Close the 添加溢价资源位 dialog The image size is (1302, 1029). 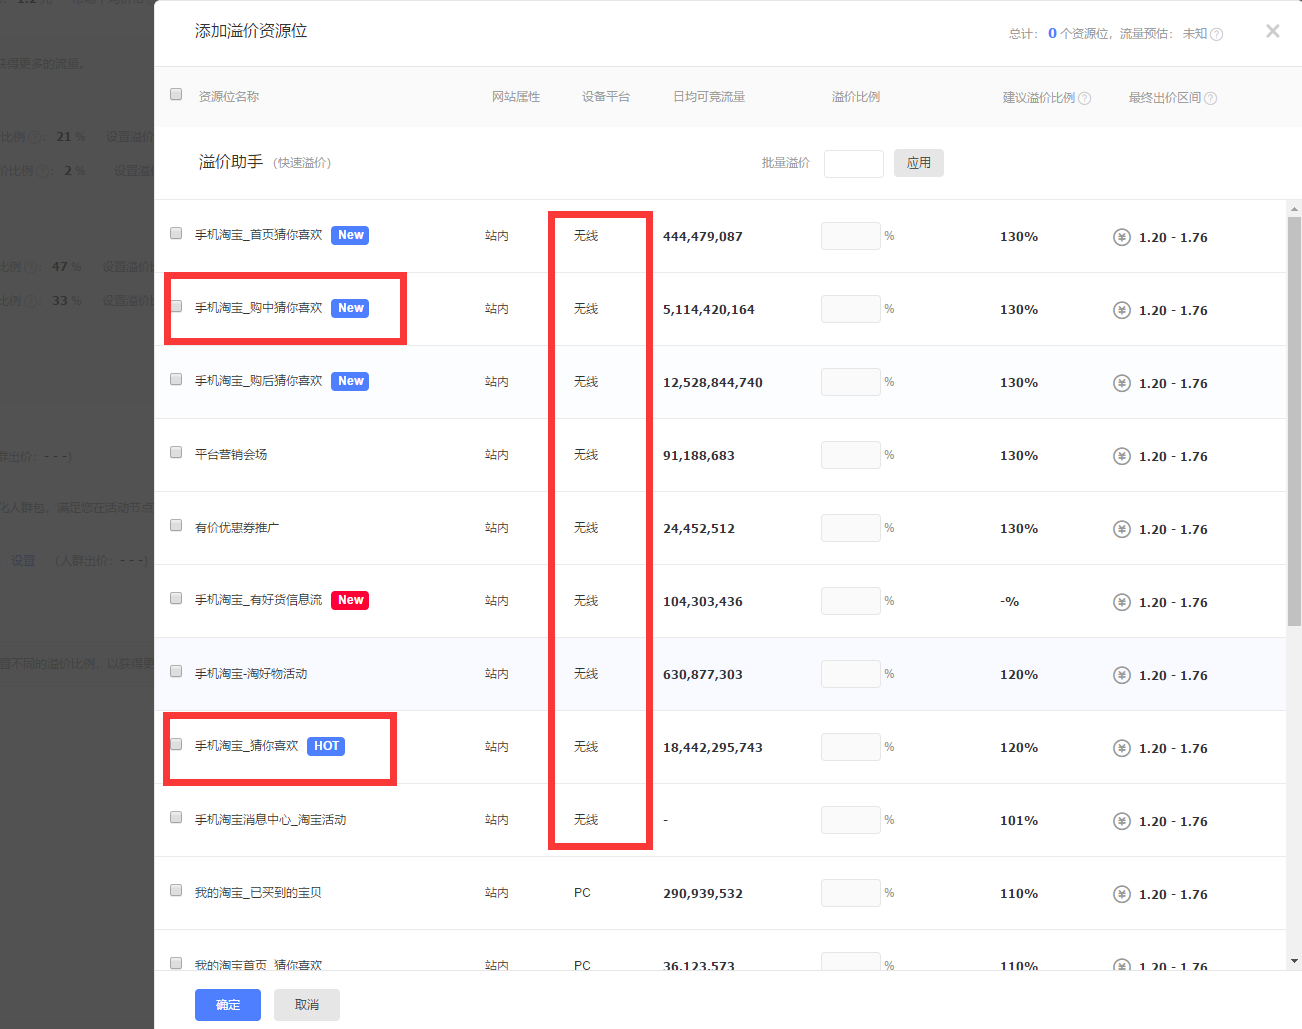click(1272, 31)
